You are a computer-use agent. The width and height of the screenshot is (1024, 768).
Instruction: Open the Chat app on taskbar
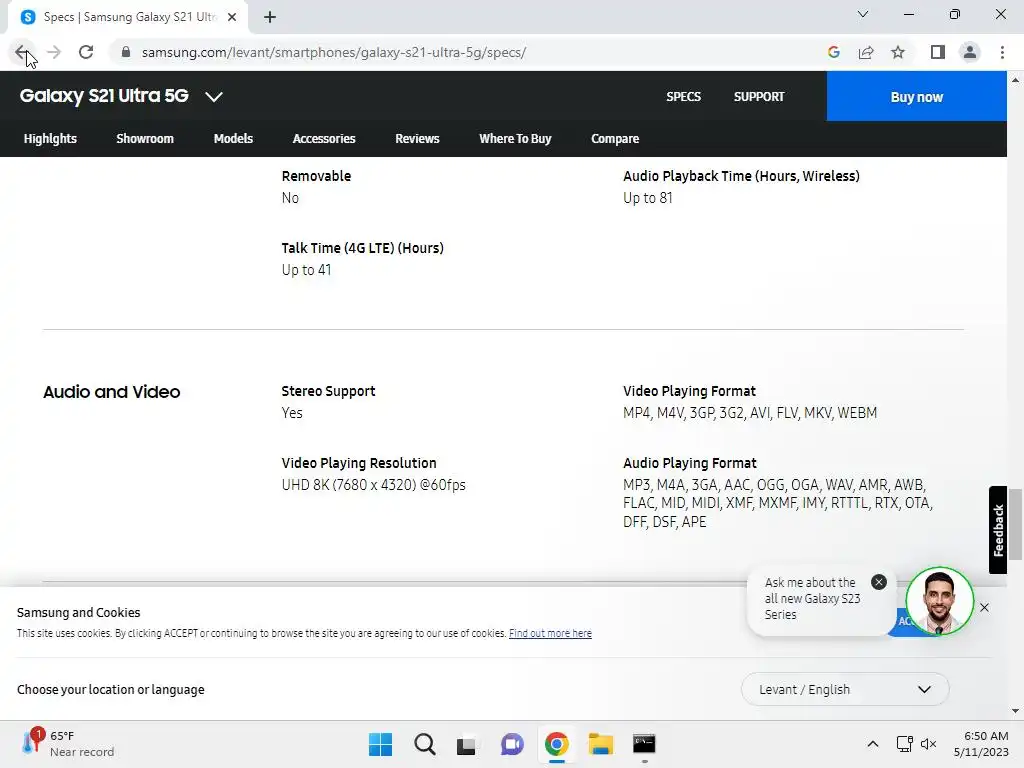click(x=512, y=744)
